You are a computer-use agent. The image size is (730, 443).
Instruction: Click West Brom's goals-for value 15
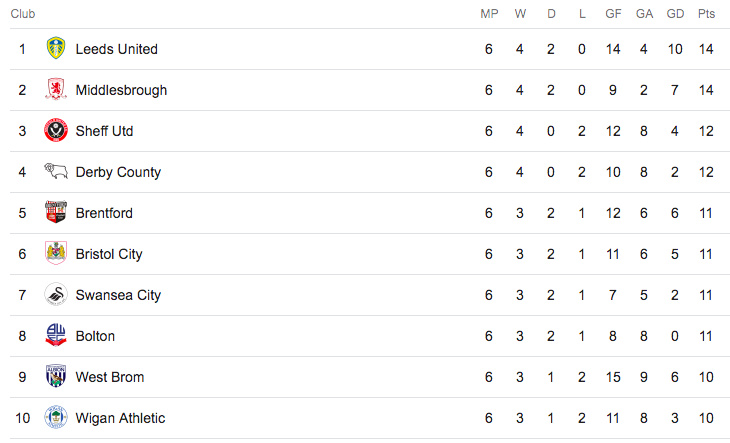click(613, 377)
